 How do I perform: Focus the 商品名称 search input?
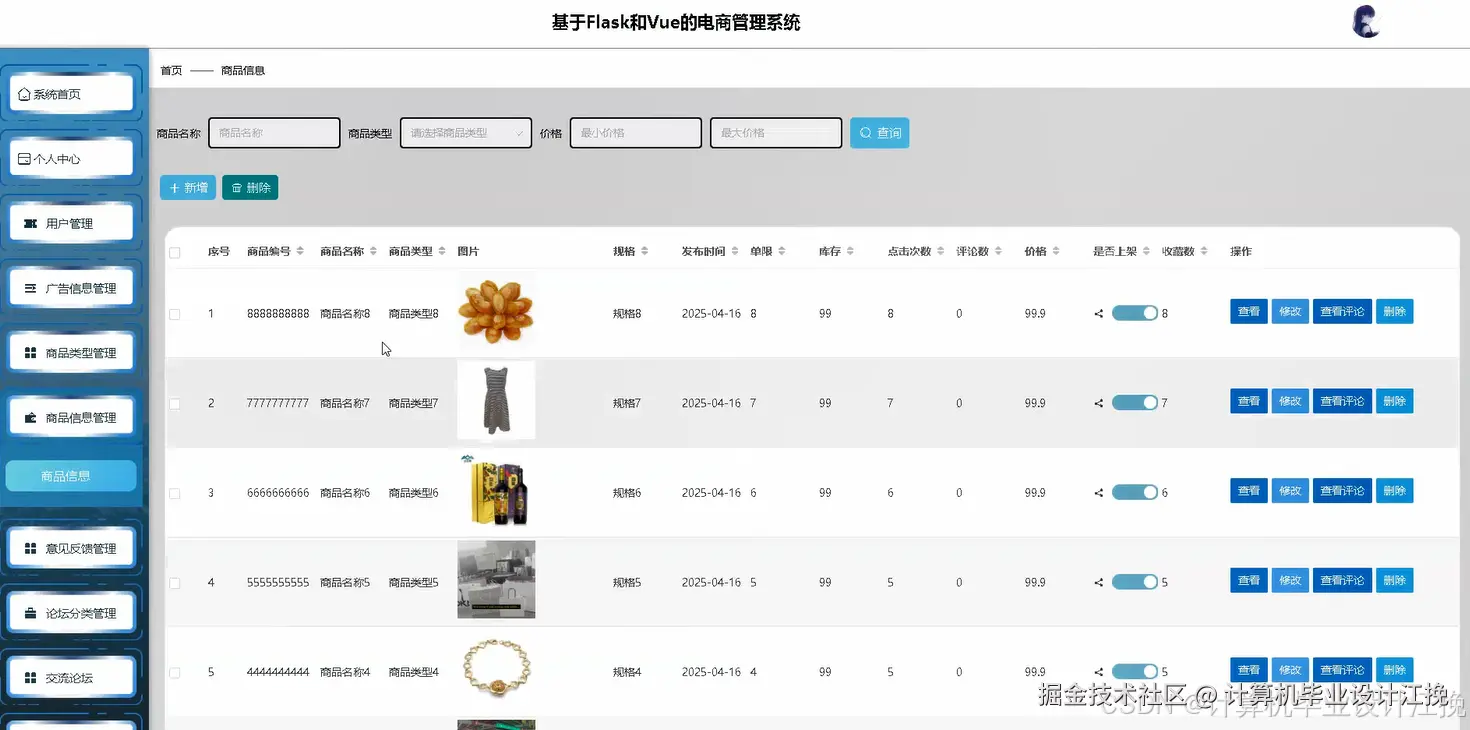[x=274, y=133]
